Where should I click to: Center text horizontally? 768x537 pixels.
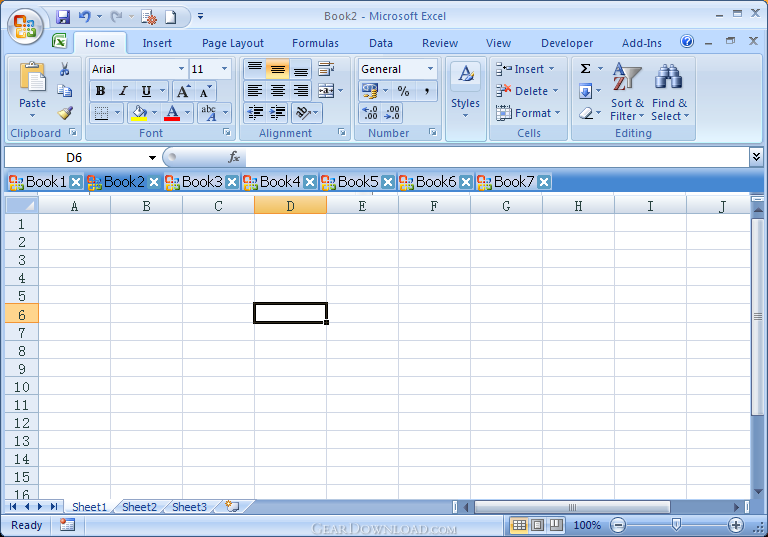tap(278, 91)
